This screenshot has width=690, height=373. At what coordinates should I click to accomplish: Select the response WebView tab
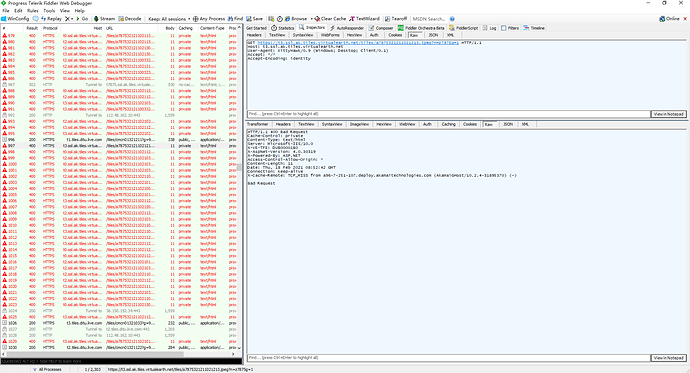407,124
